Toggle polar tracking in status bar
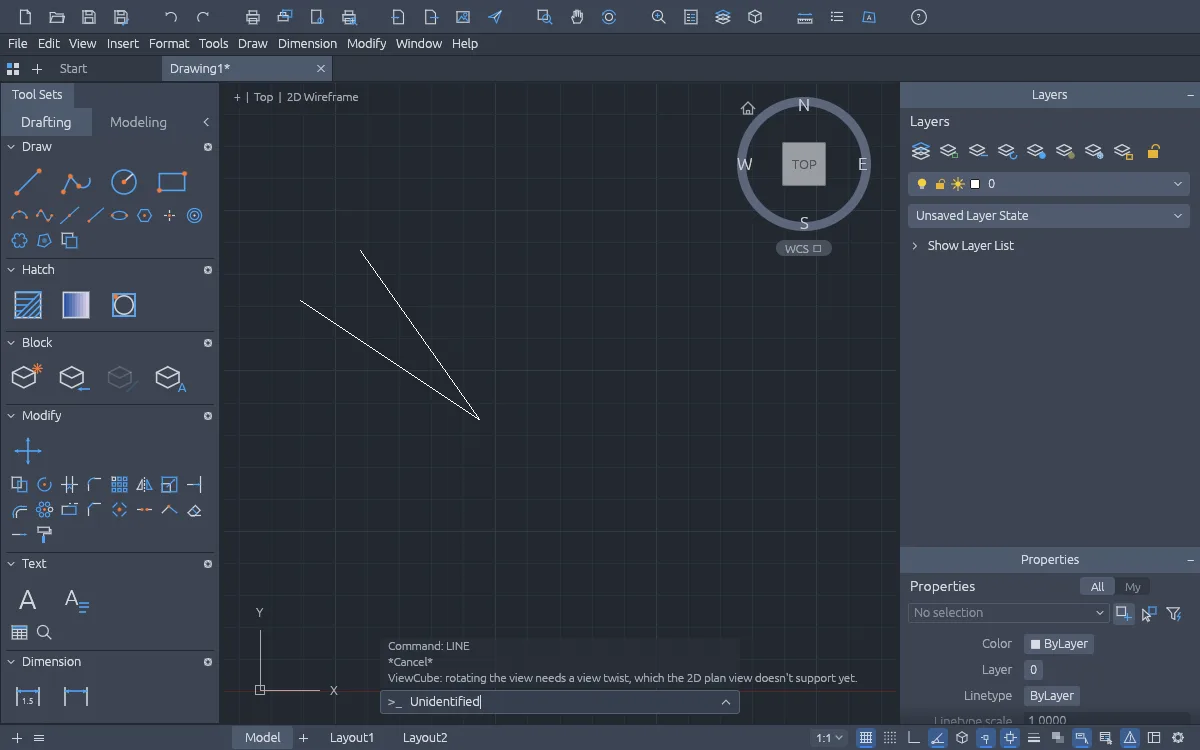This screenshot has width=1200, height=750. click(938, 738)
